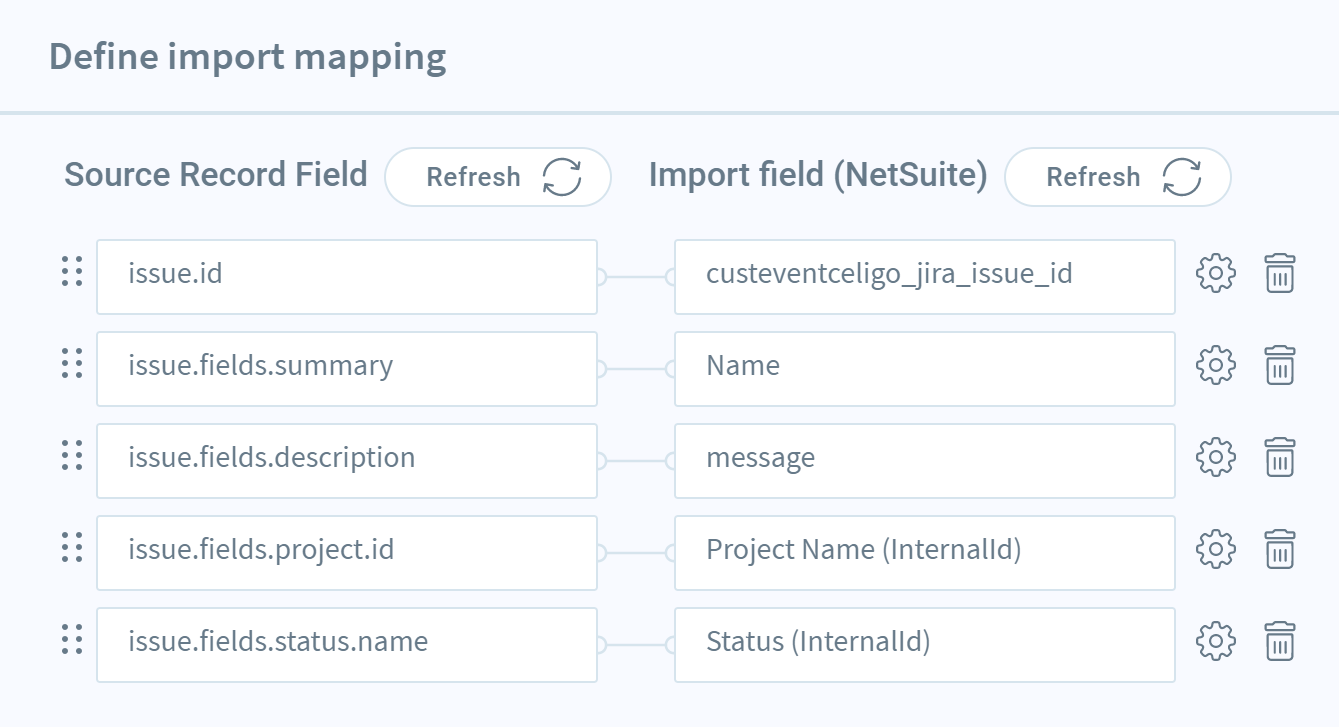Grab the drag handle of issue.id row
This screenshot has width=1339, height=727.
pos(71,271)
